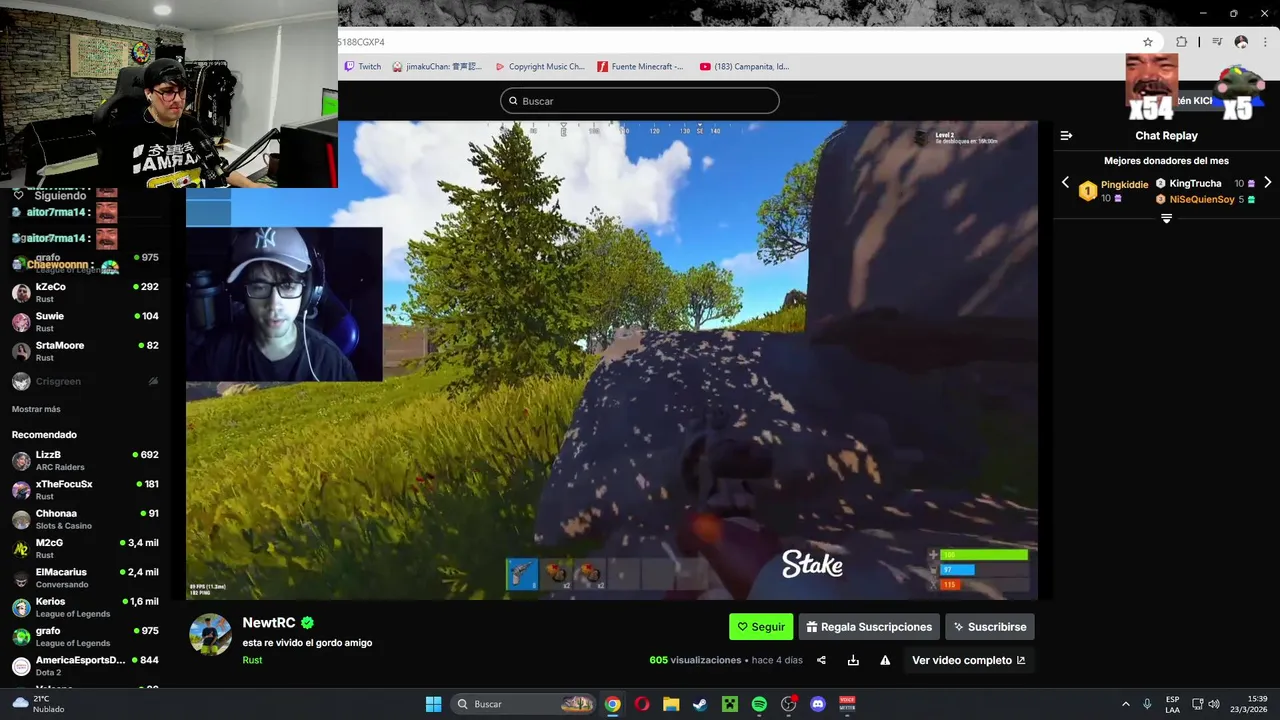The height and width of the screenshot is (720, 1280).
Task: Open Ver video completo link
Action: pos(968,660)
